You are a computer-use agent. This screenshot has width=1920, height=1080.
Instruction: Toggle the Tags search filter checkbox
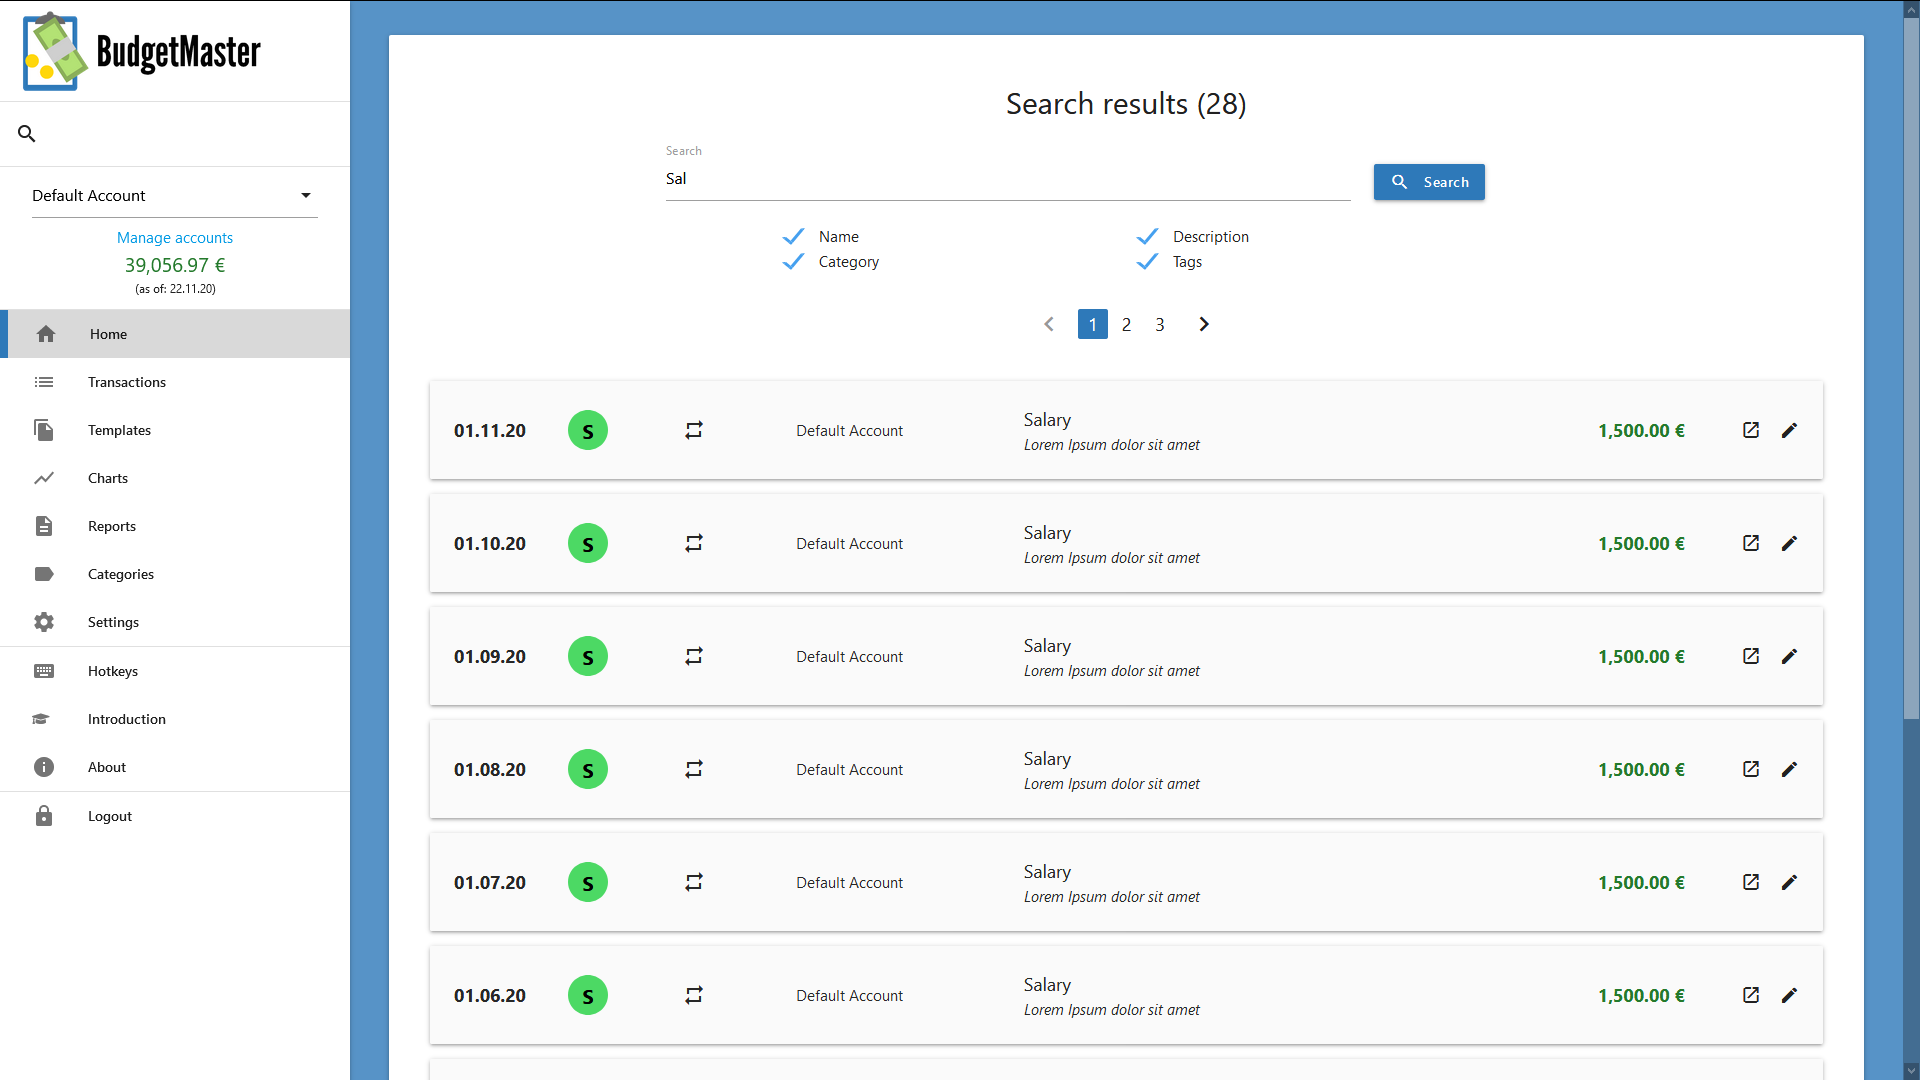pyautogui.click(x=1147, y=261)
